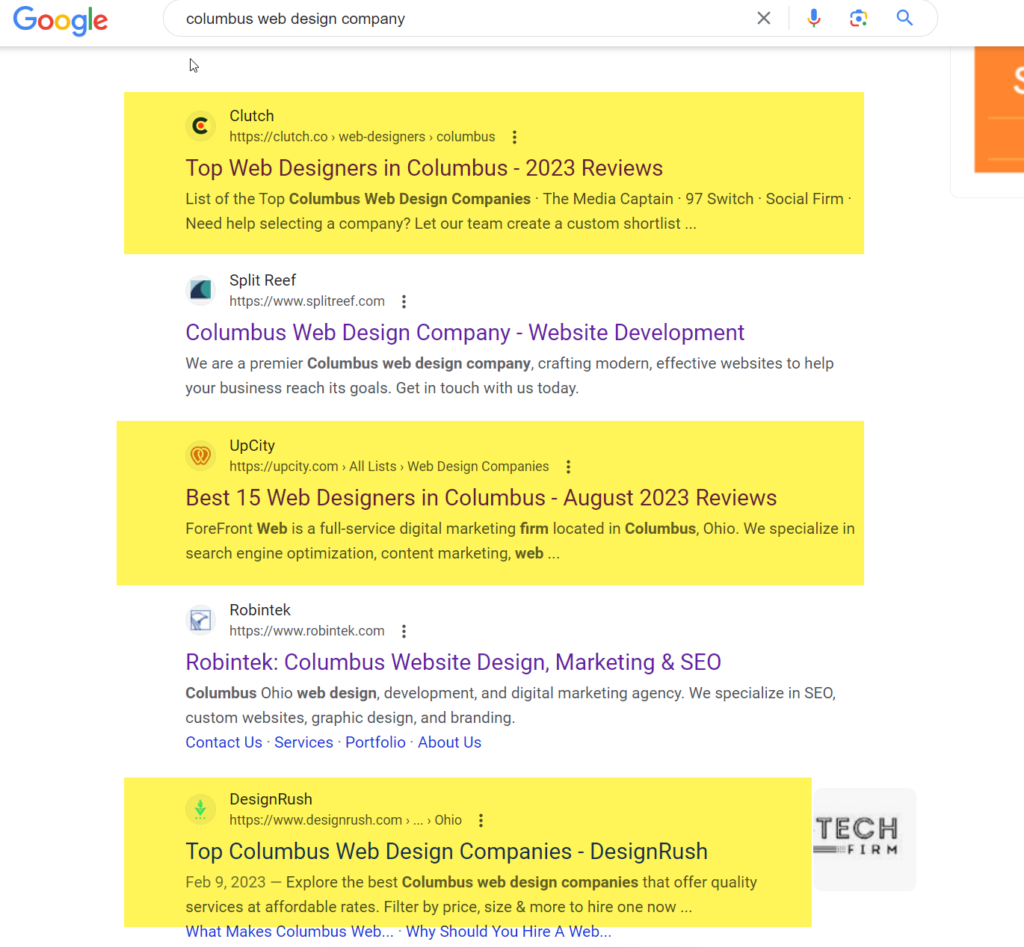Open Robintek's Contact Us sitelink

(223, 742)
